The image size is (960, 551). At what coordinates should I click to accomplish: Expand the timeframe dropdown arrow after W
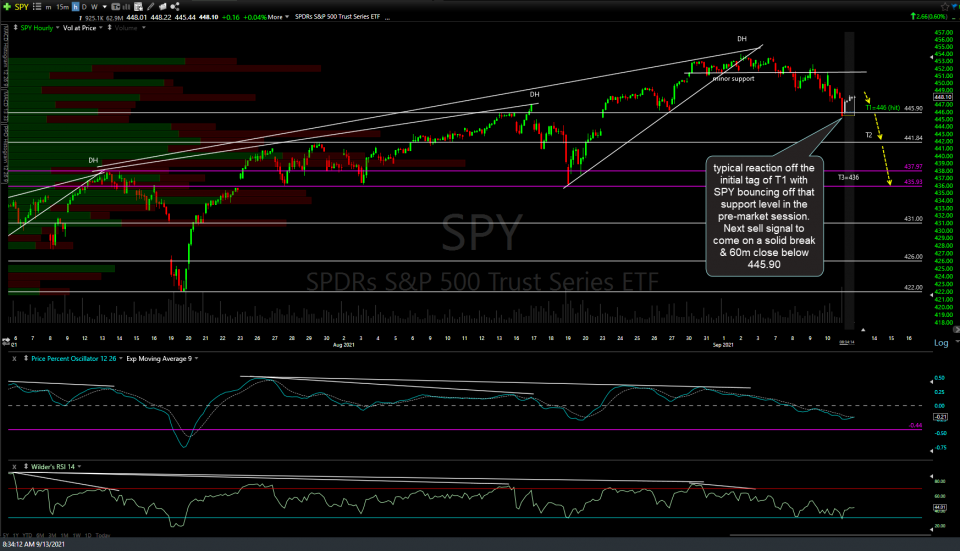(104, 7)
